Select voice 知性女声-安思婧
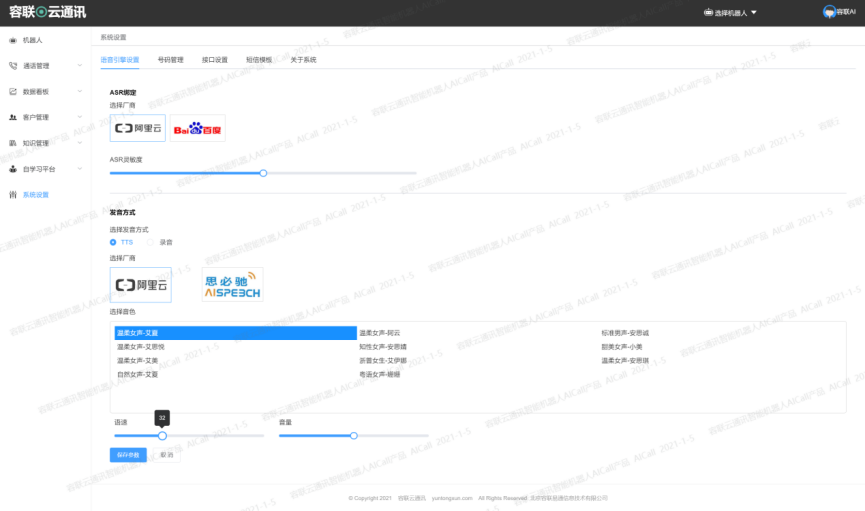Image resolution: width=865 pixels, height=511 pixels. tap(383, 347)
